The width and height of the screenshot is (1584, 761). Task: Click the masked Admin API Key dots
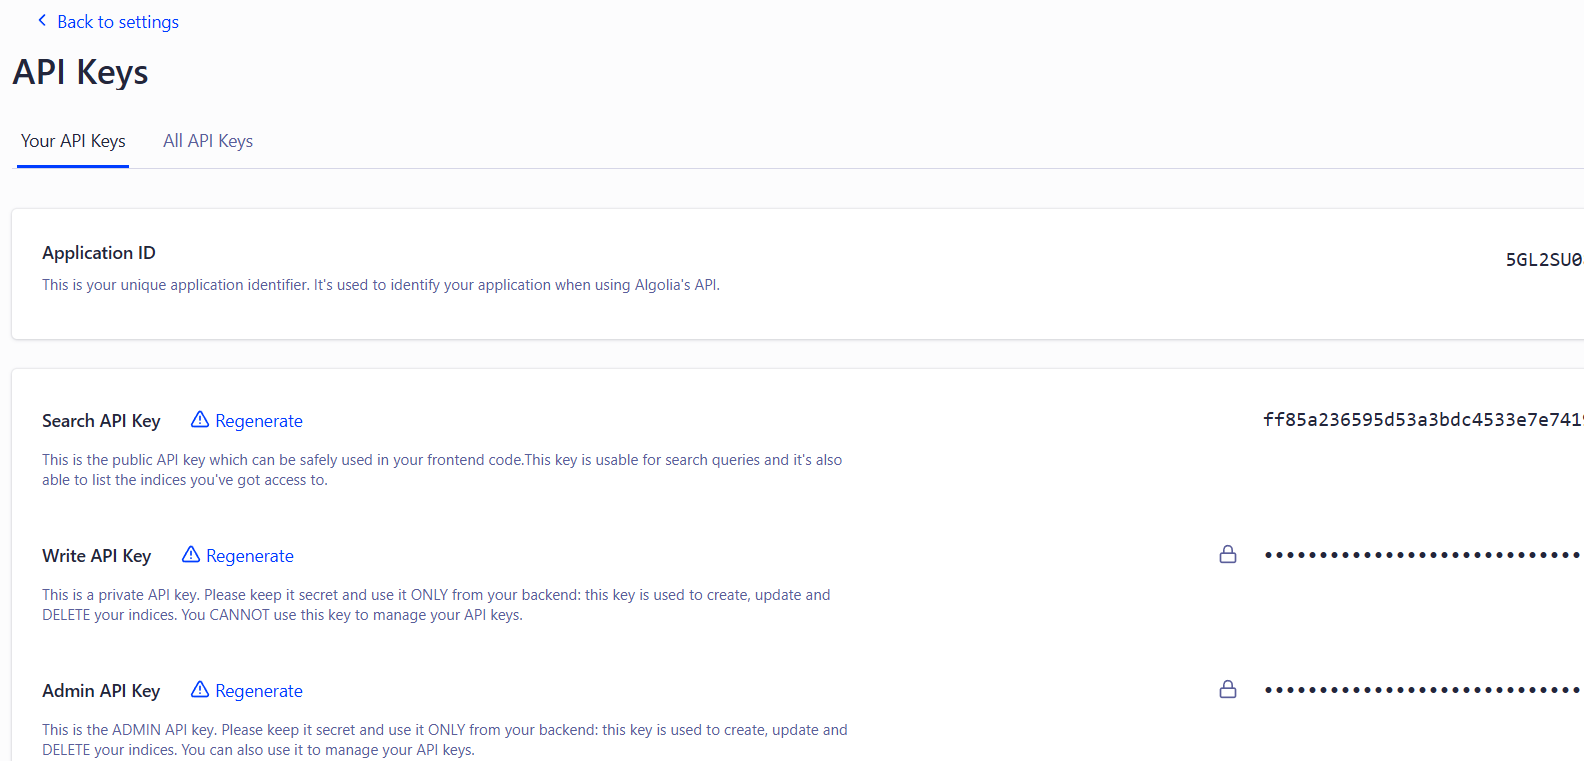pyautogui.click(x=1421, y=690)
